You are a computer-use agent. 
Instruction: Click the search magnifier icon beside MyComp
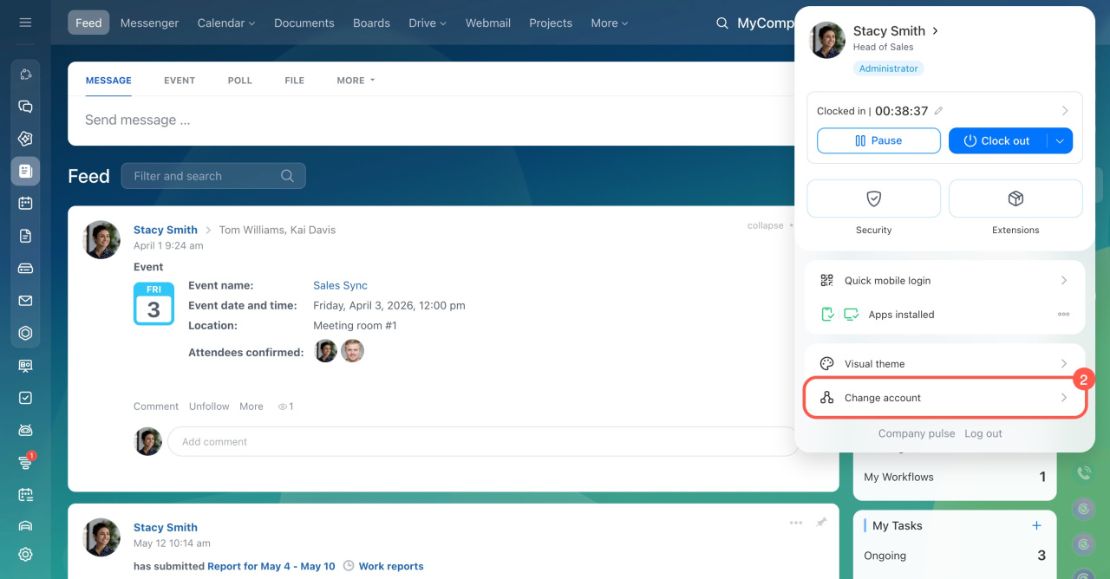[721, 23]
